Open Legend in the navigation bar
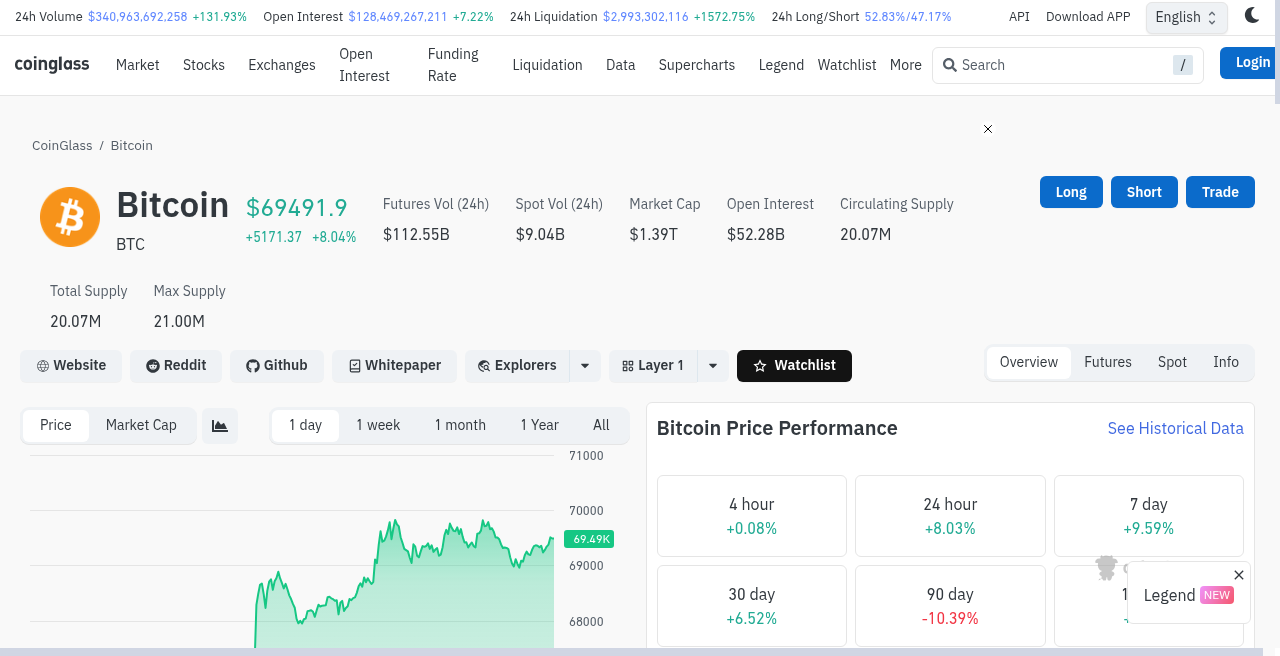 point(781,65)
